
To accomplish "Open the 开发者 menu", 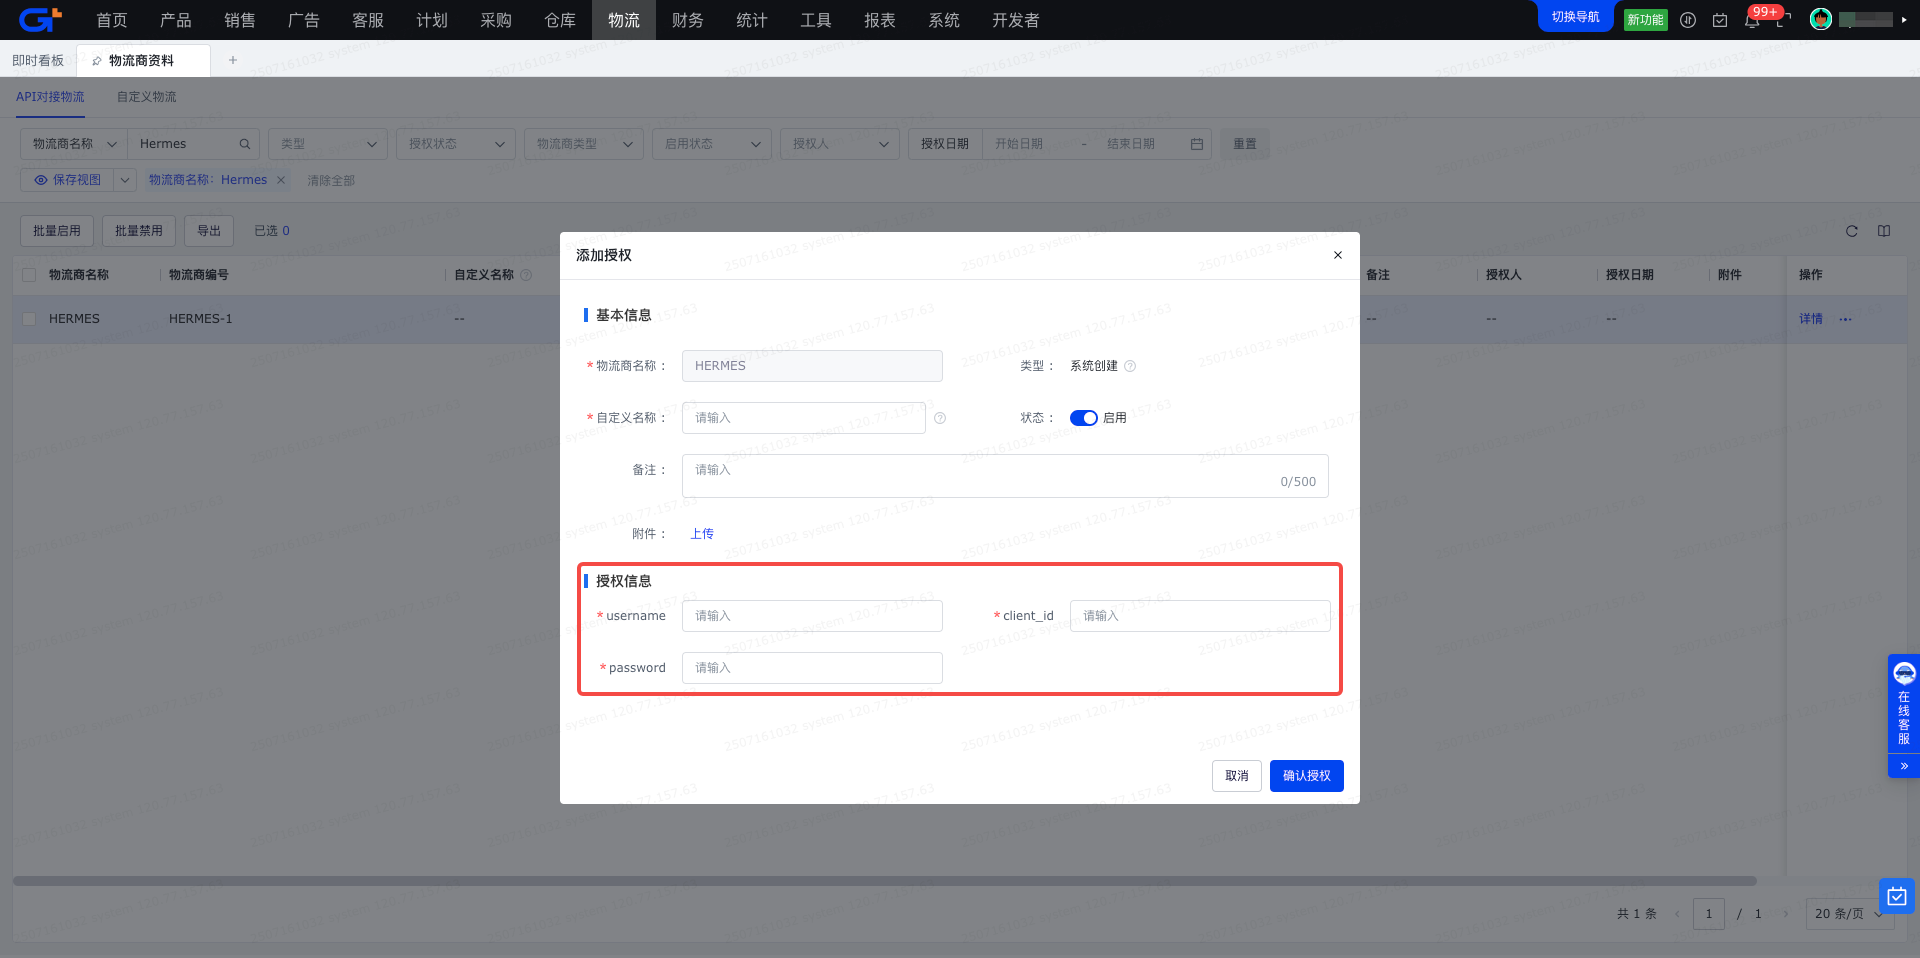I will (x=1016, y=20).
